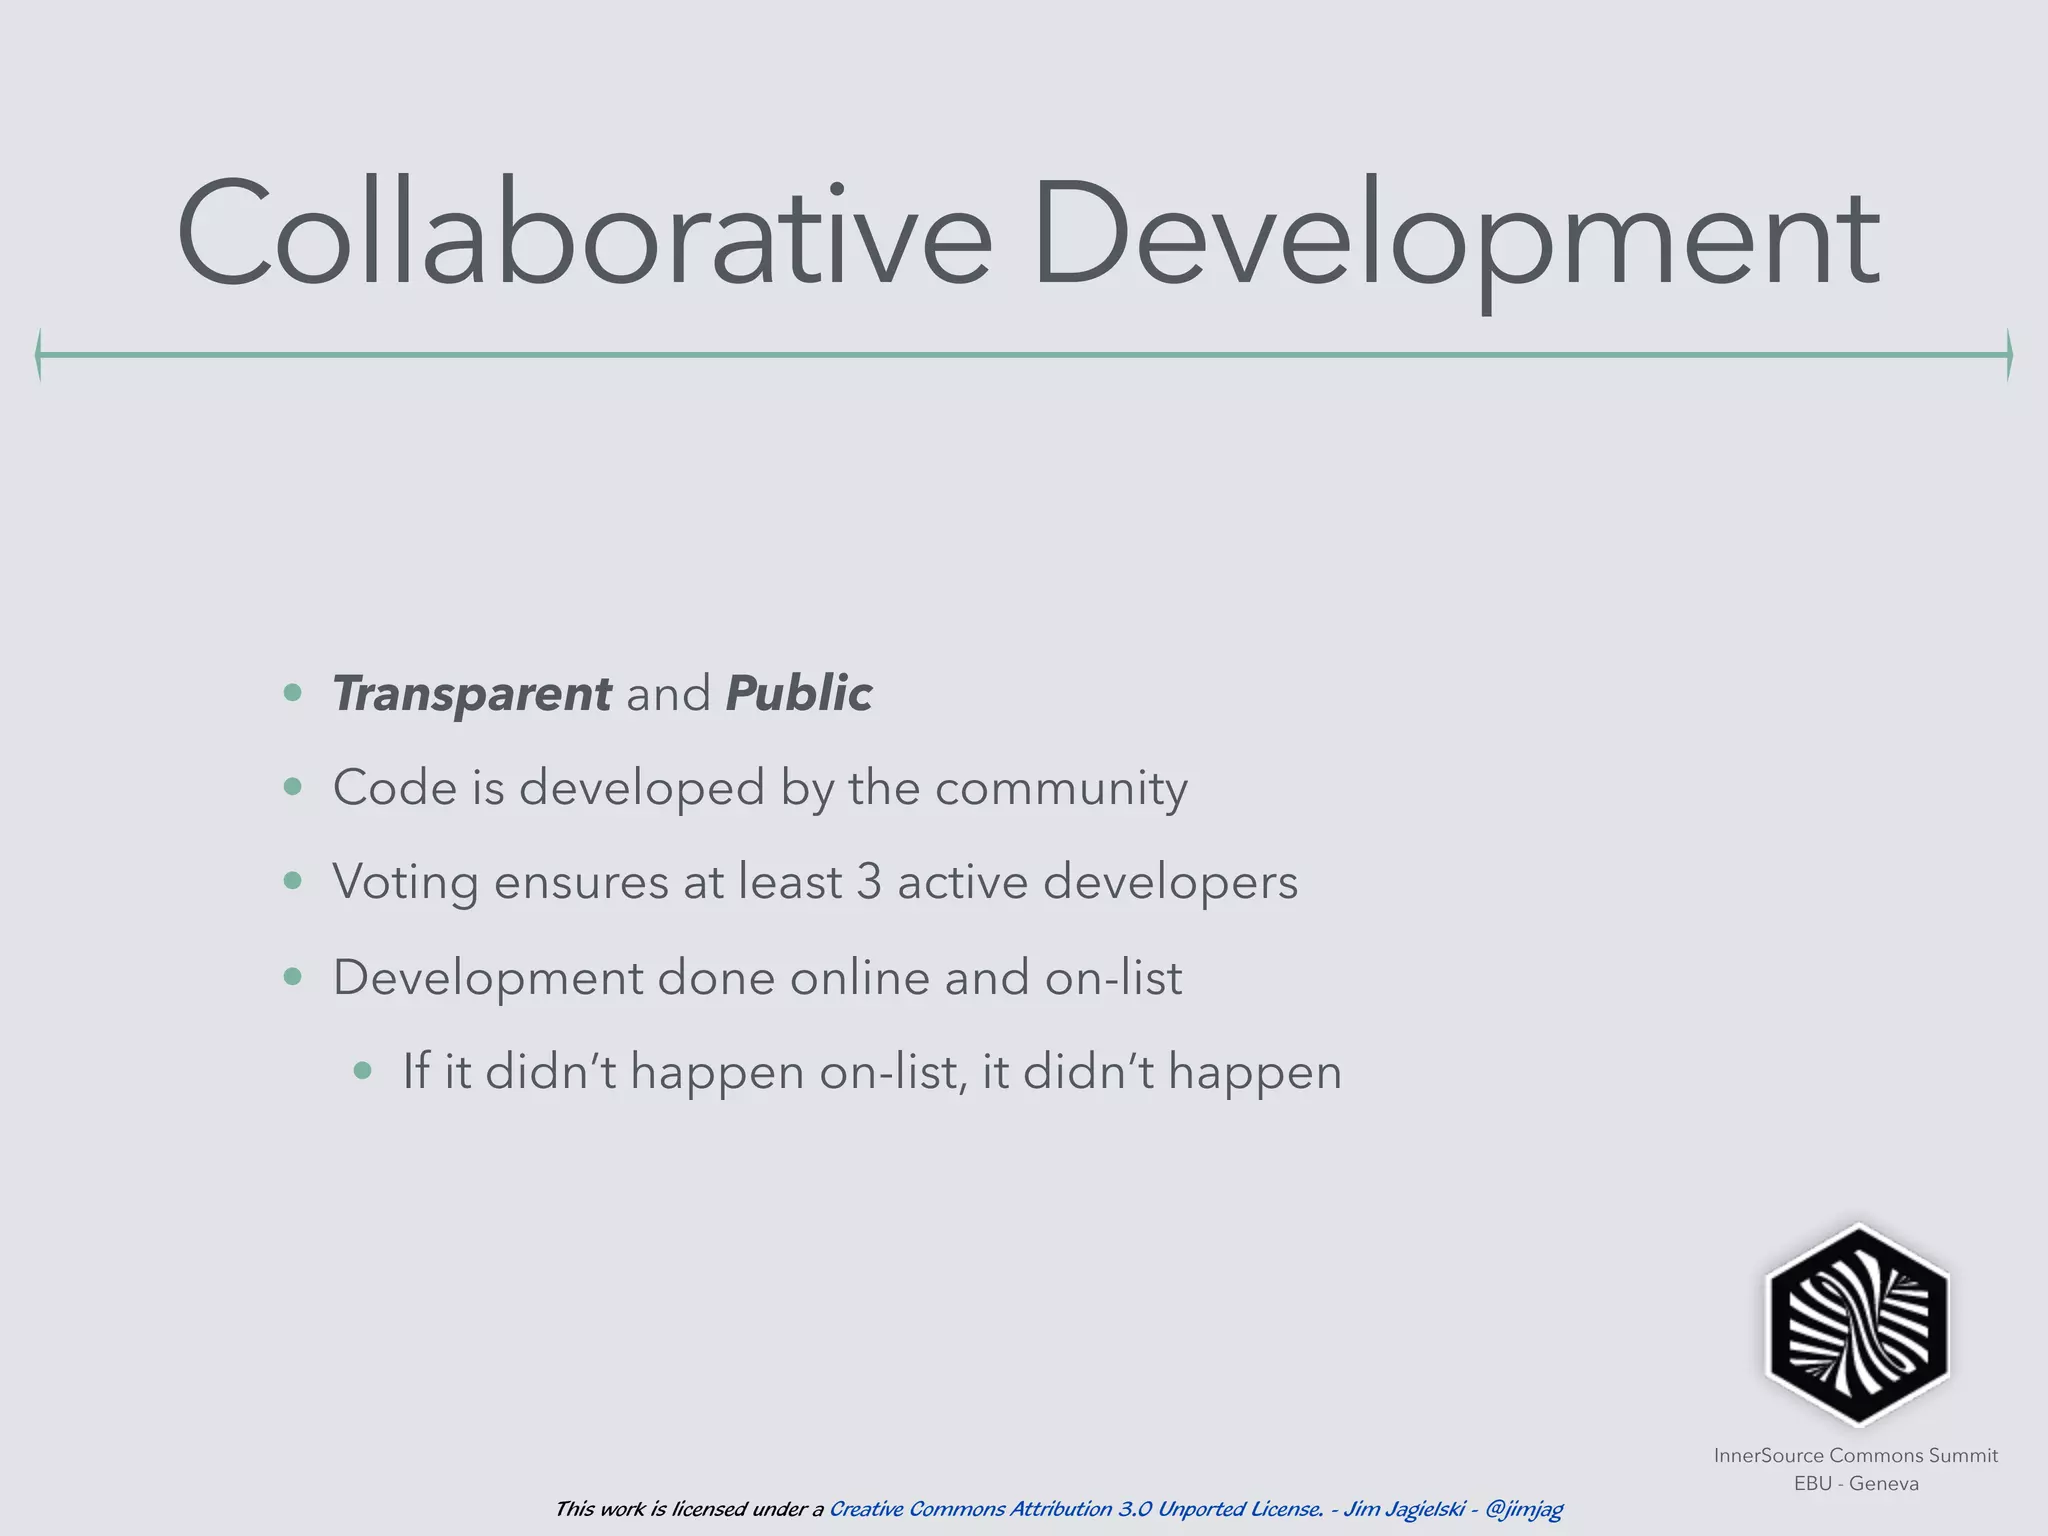Click the @jimjag handle in the footer
Image resolution: width=2048 pixels, height=1536 pixels.
(1523, 1509)
